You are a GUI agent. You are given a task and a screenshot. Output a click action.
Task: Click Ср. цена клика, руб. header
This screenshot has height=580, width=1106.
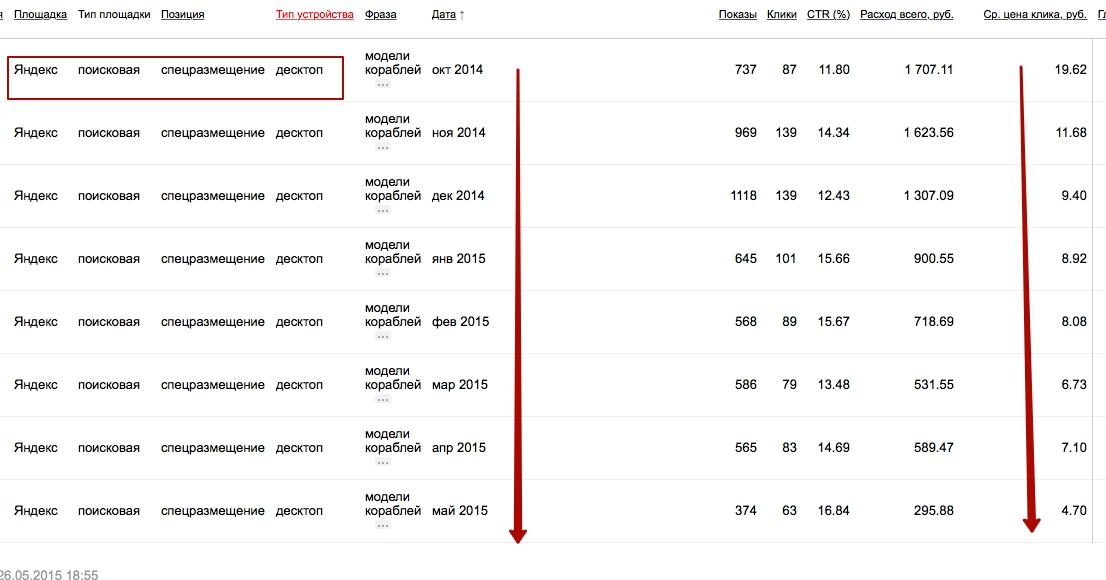pyautogui.click(x=1034, y=15)
